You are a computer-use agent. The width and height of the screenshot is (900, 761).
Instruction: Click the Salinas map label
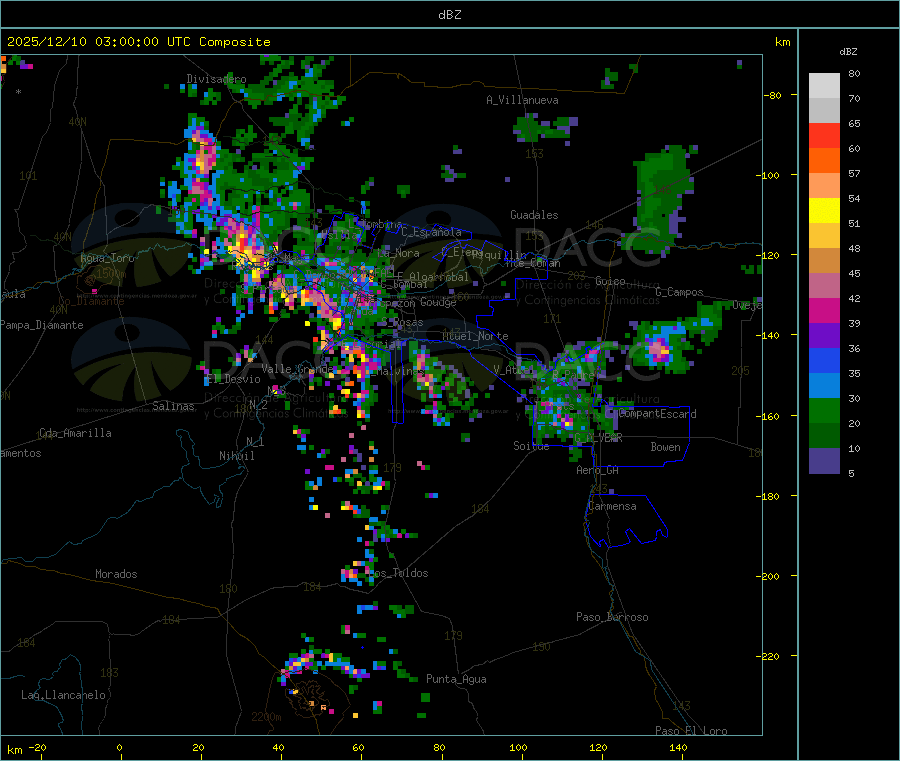tap(173, 406)
